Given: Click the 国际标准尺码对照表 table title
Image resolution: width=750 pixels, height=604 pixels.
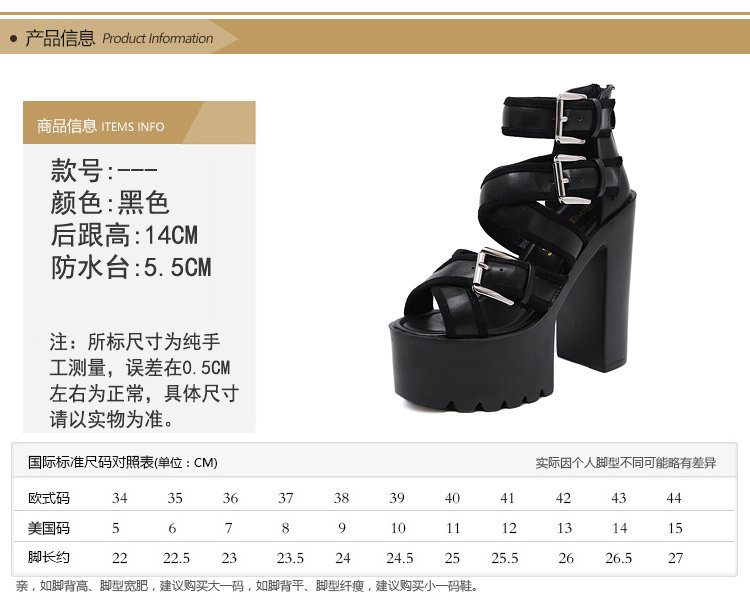Looking at the screenshot, I should 122,462.
